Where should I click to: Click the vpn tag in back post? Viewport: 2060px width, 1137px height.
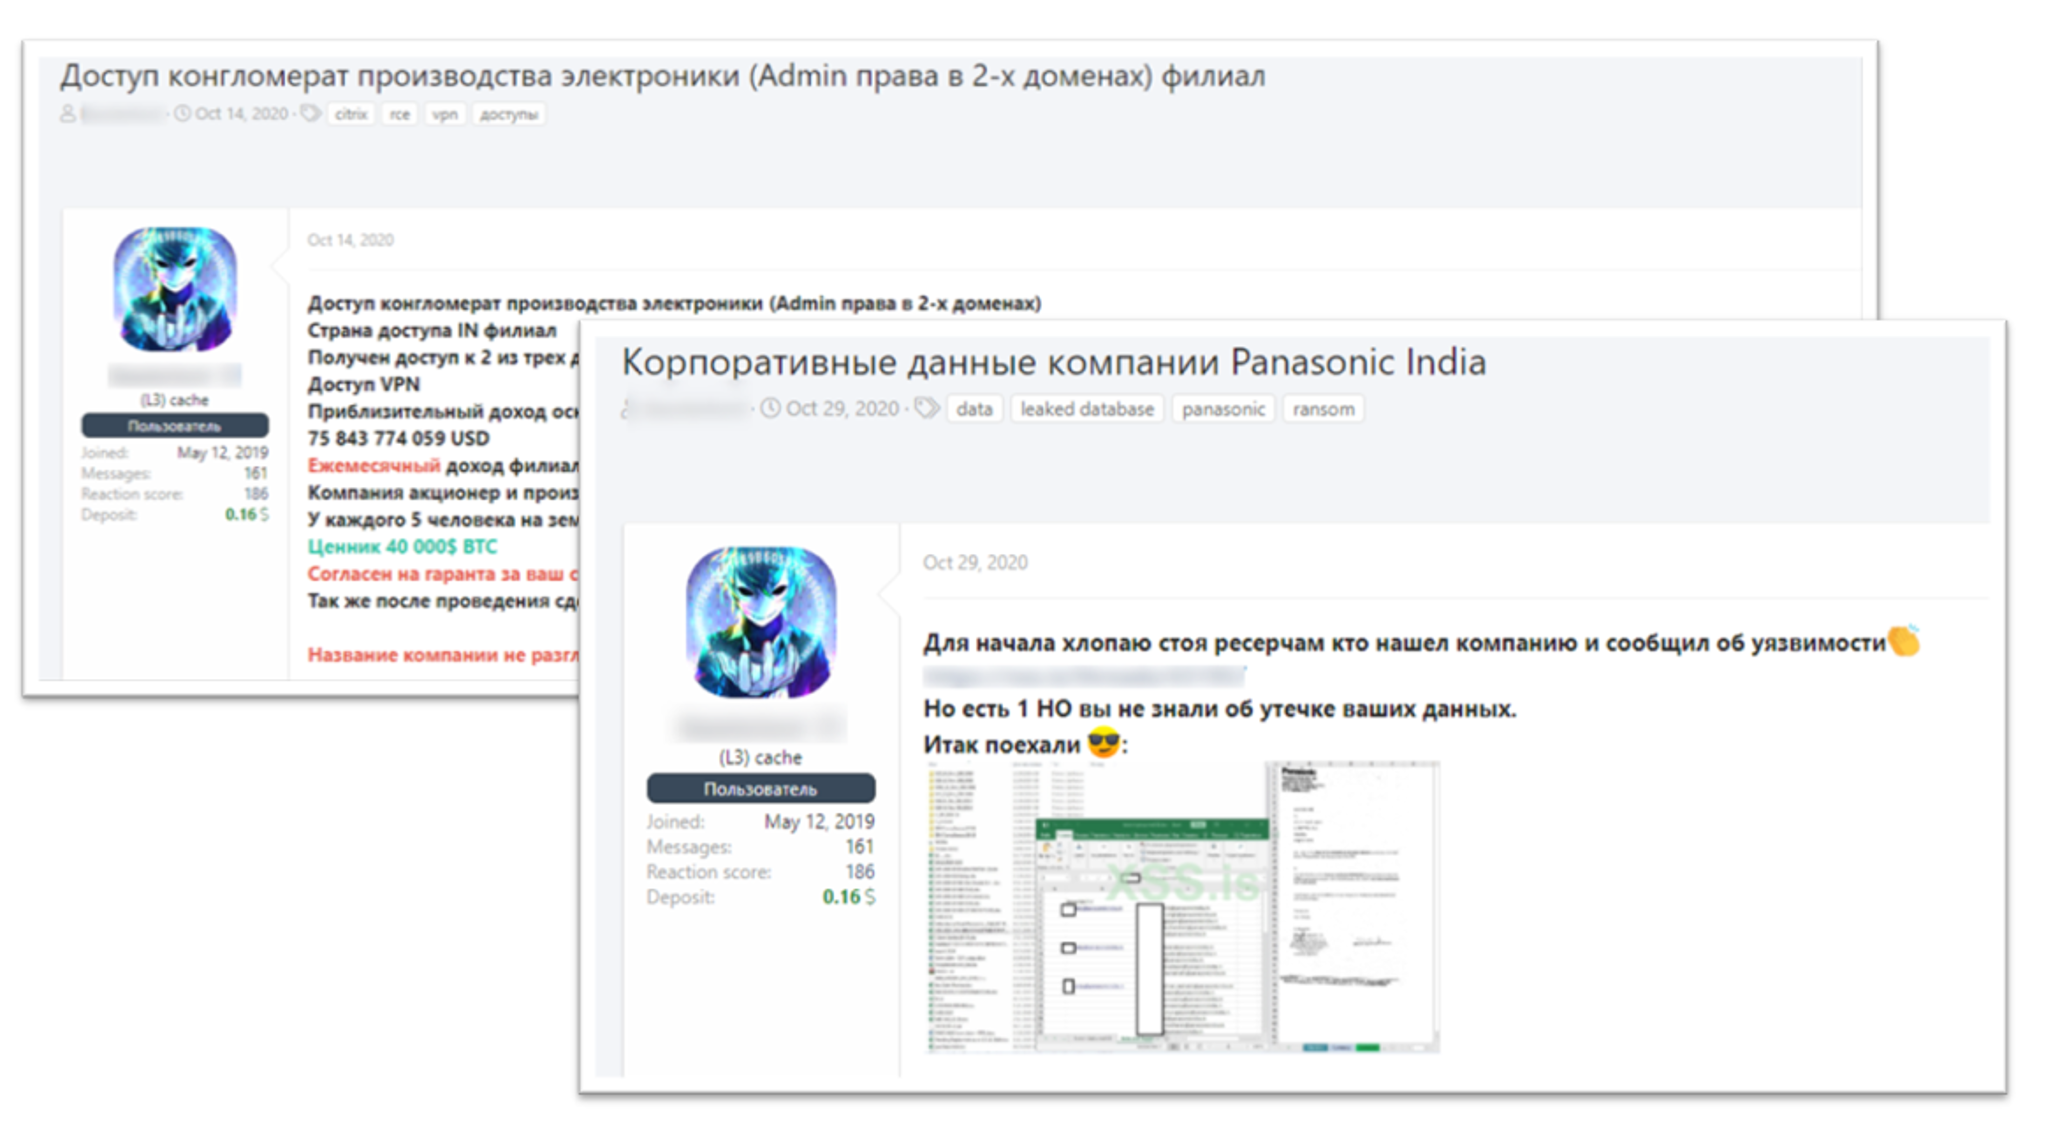pyautogui.click(x=445, y=114)
